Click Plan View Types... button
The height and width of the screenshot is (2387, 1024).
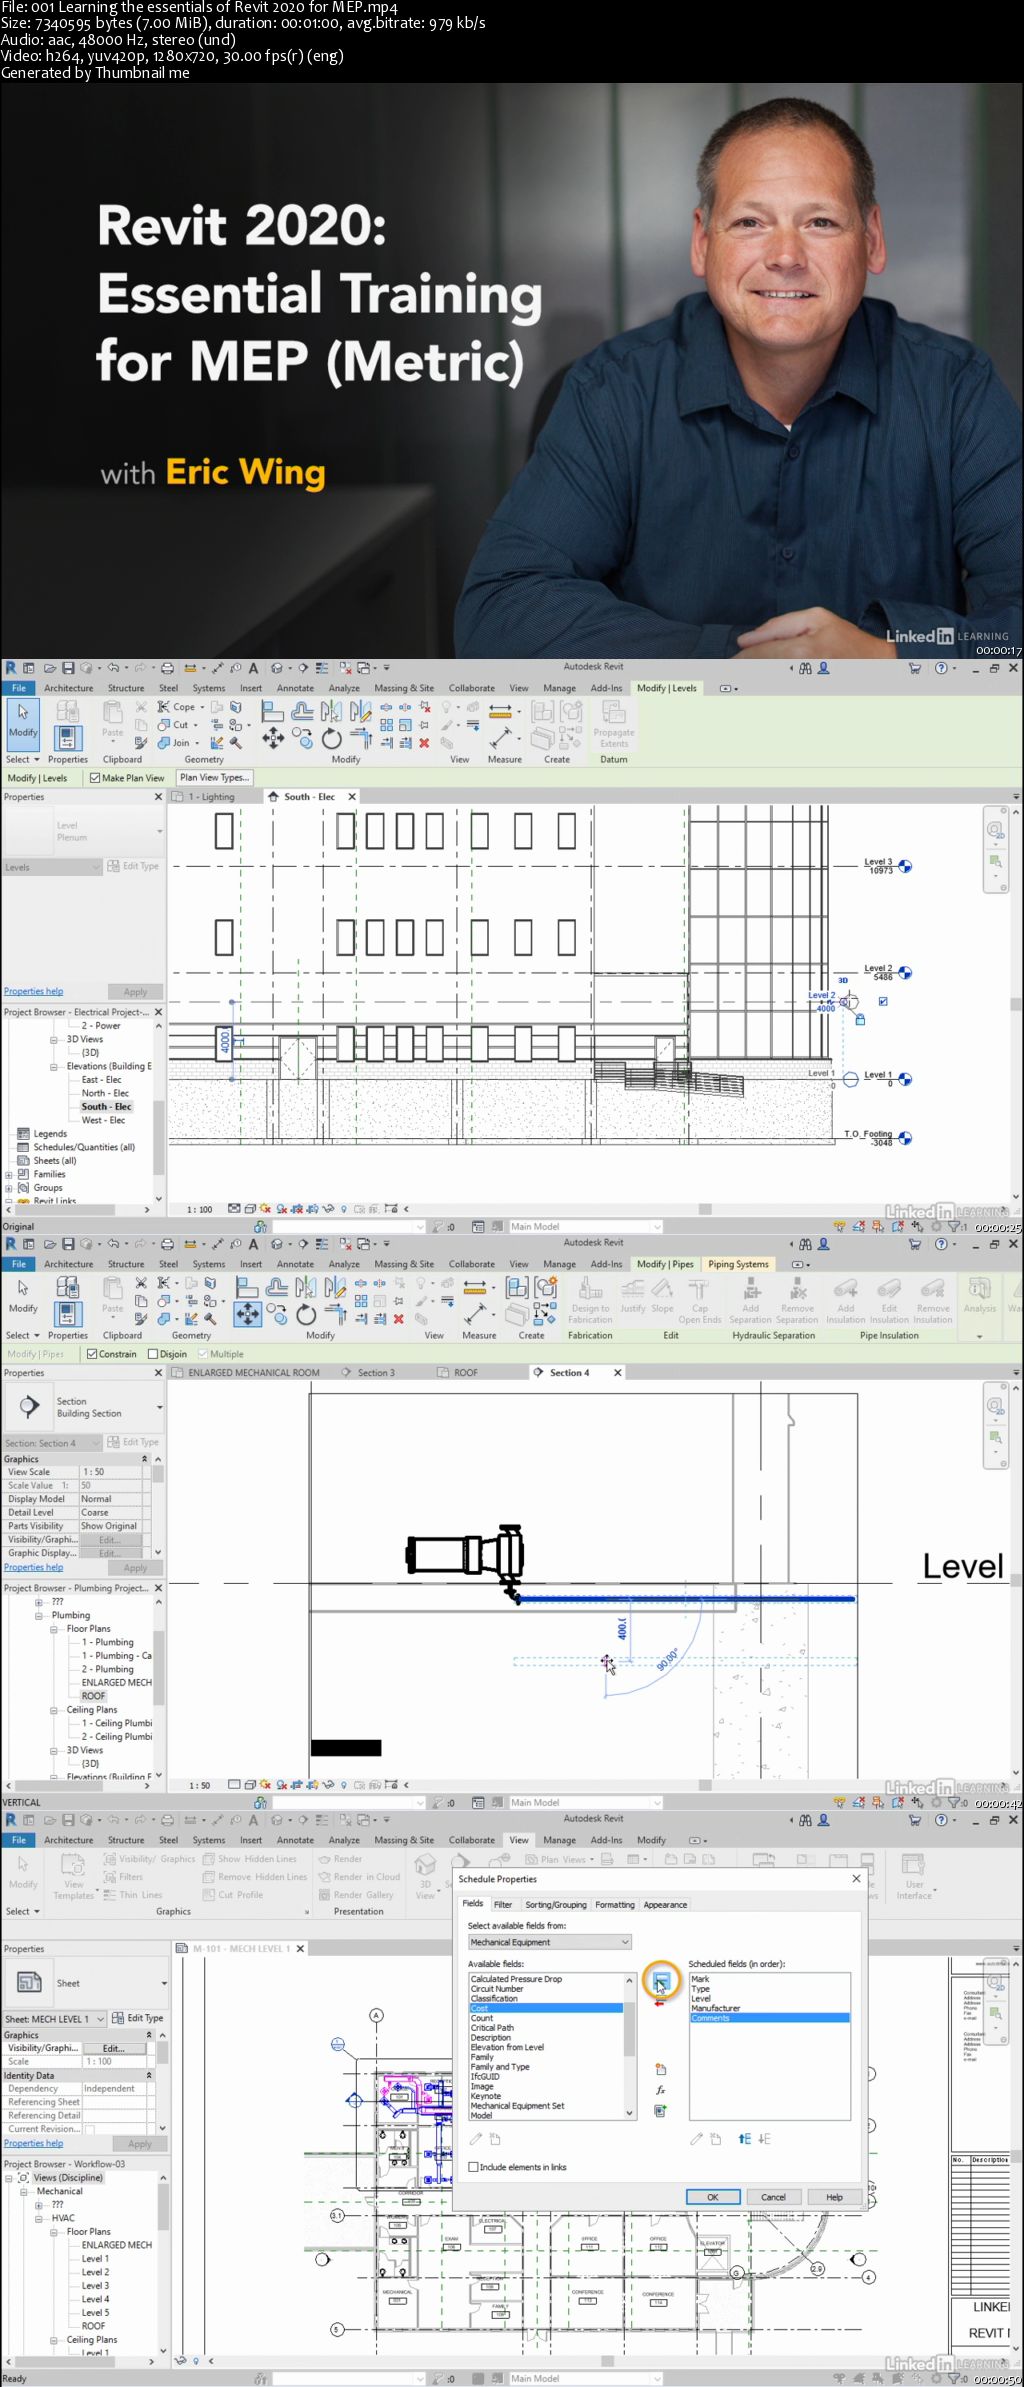point(214,778)
